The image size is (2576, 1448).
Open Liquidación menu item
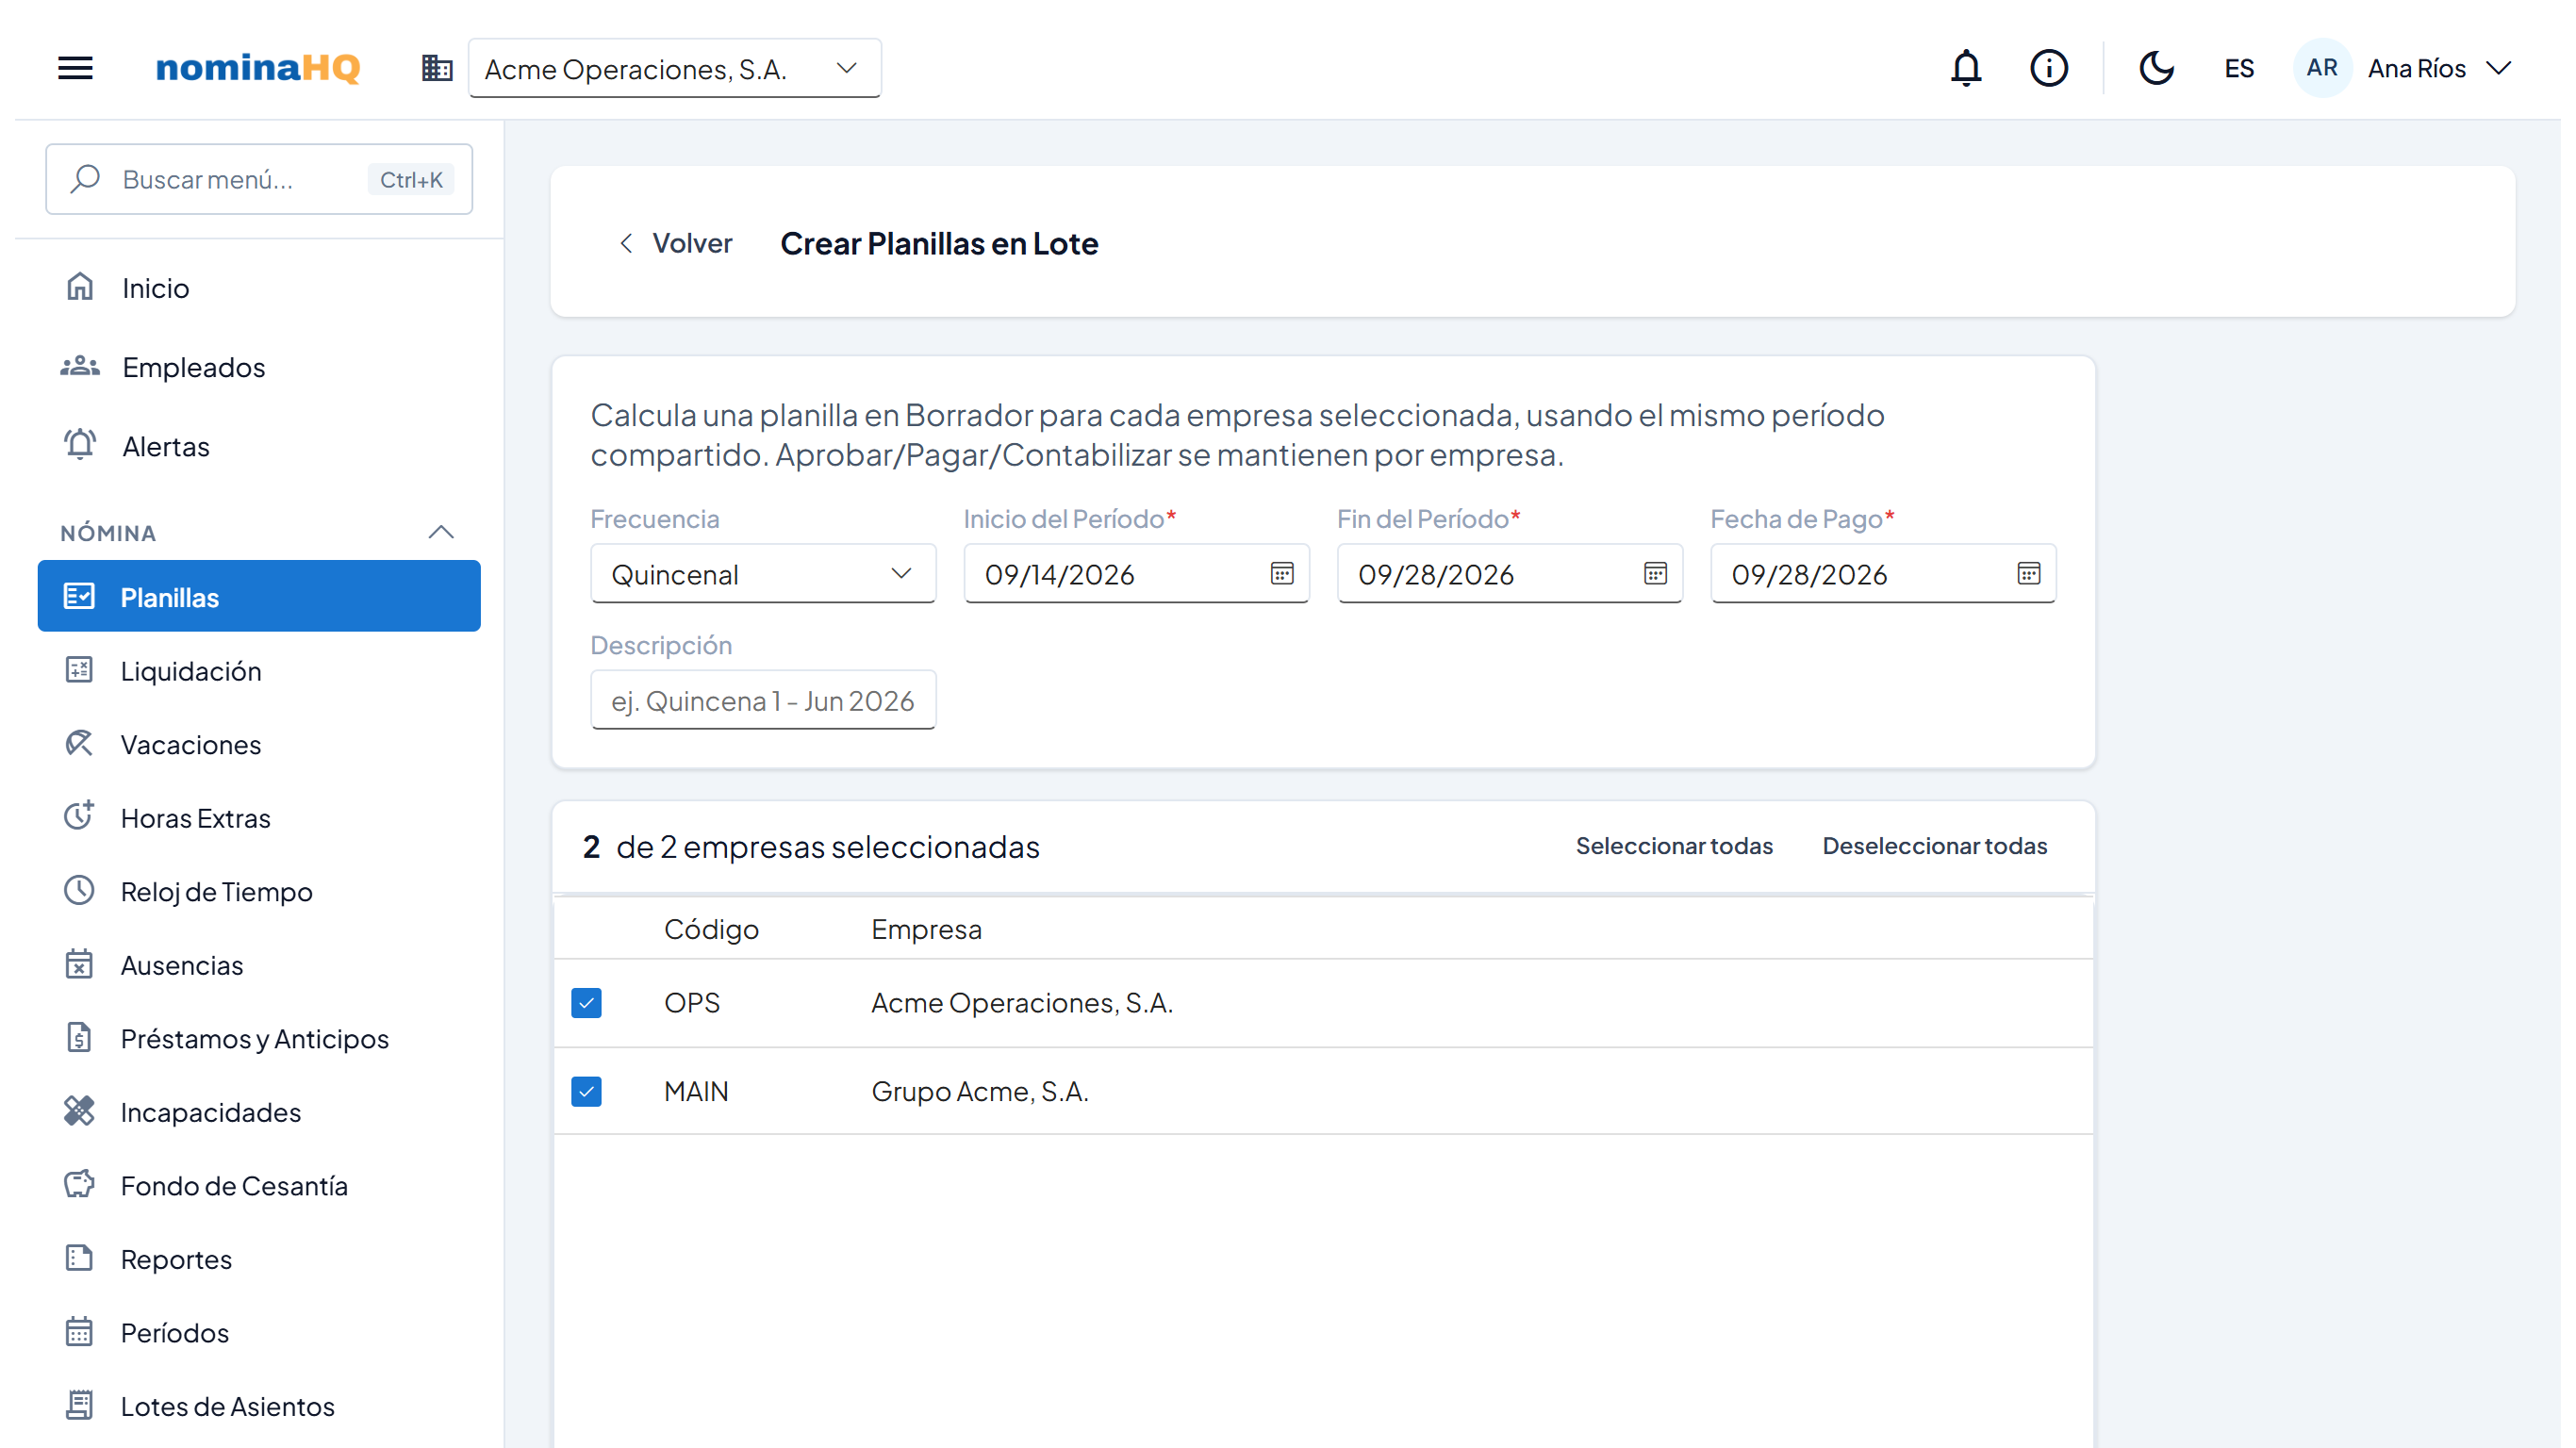click(x=259, y=671)
